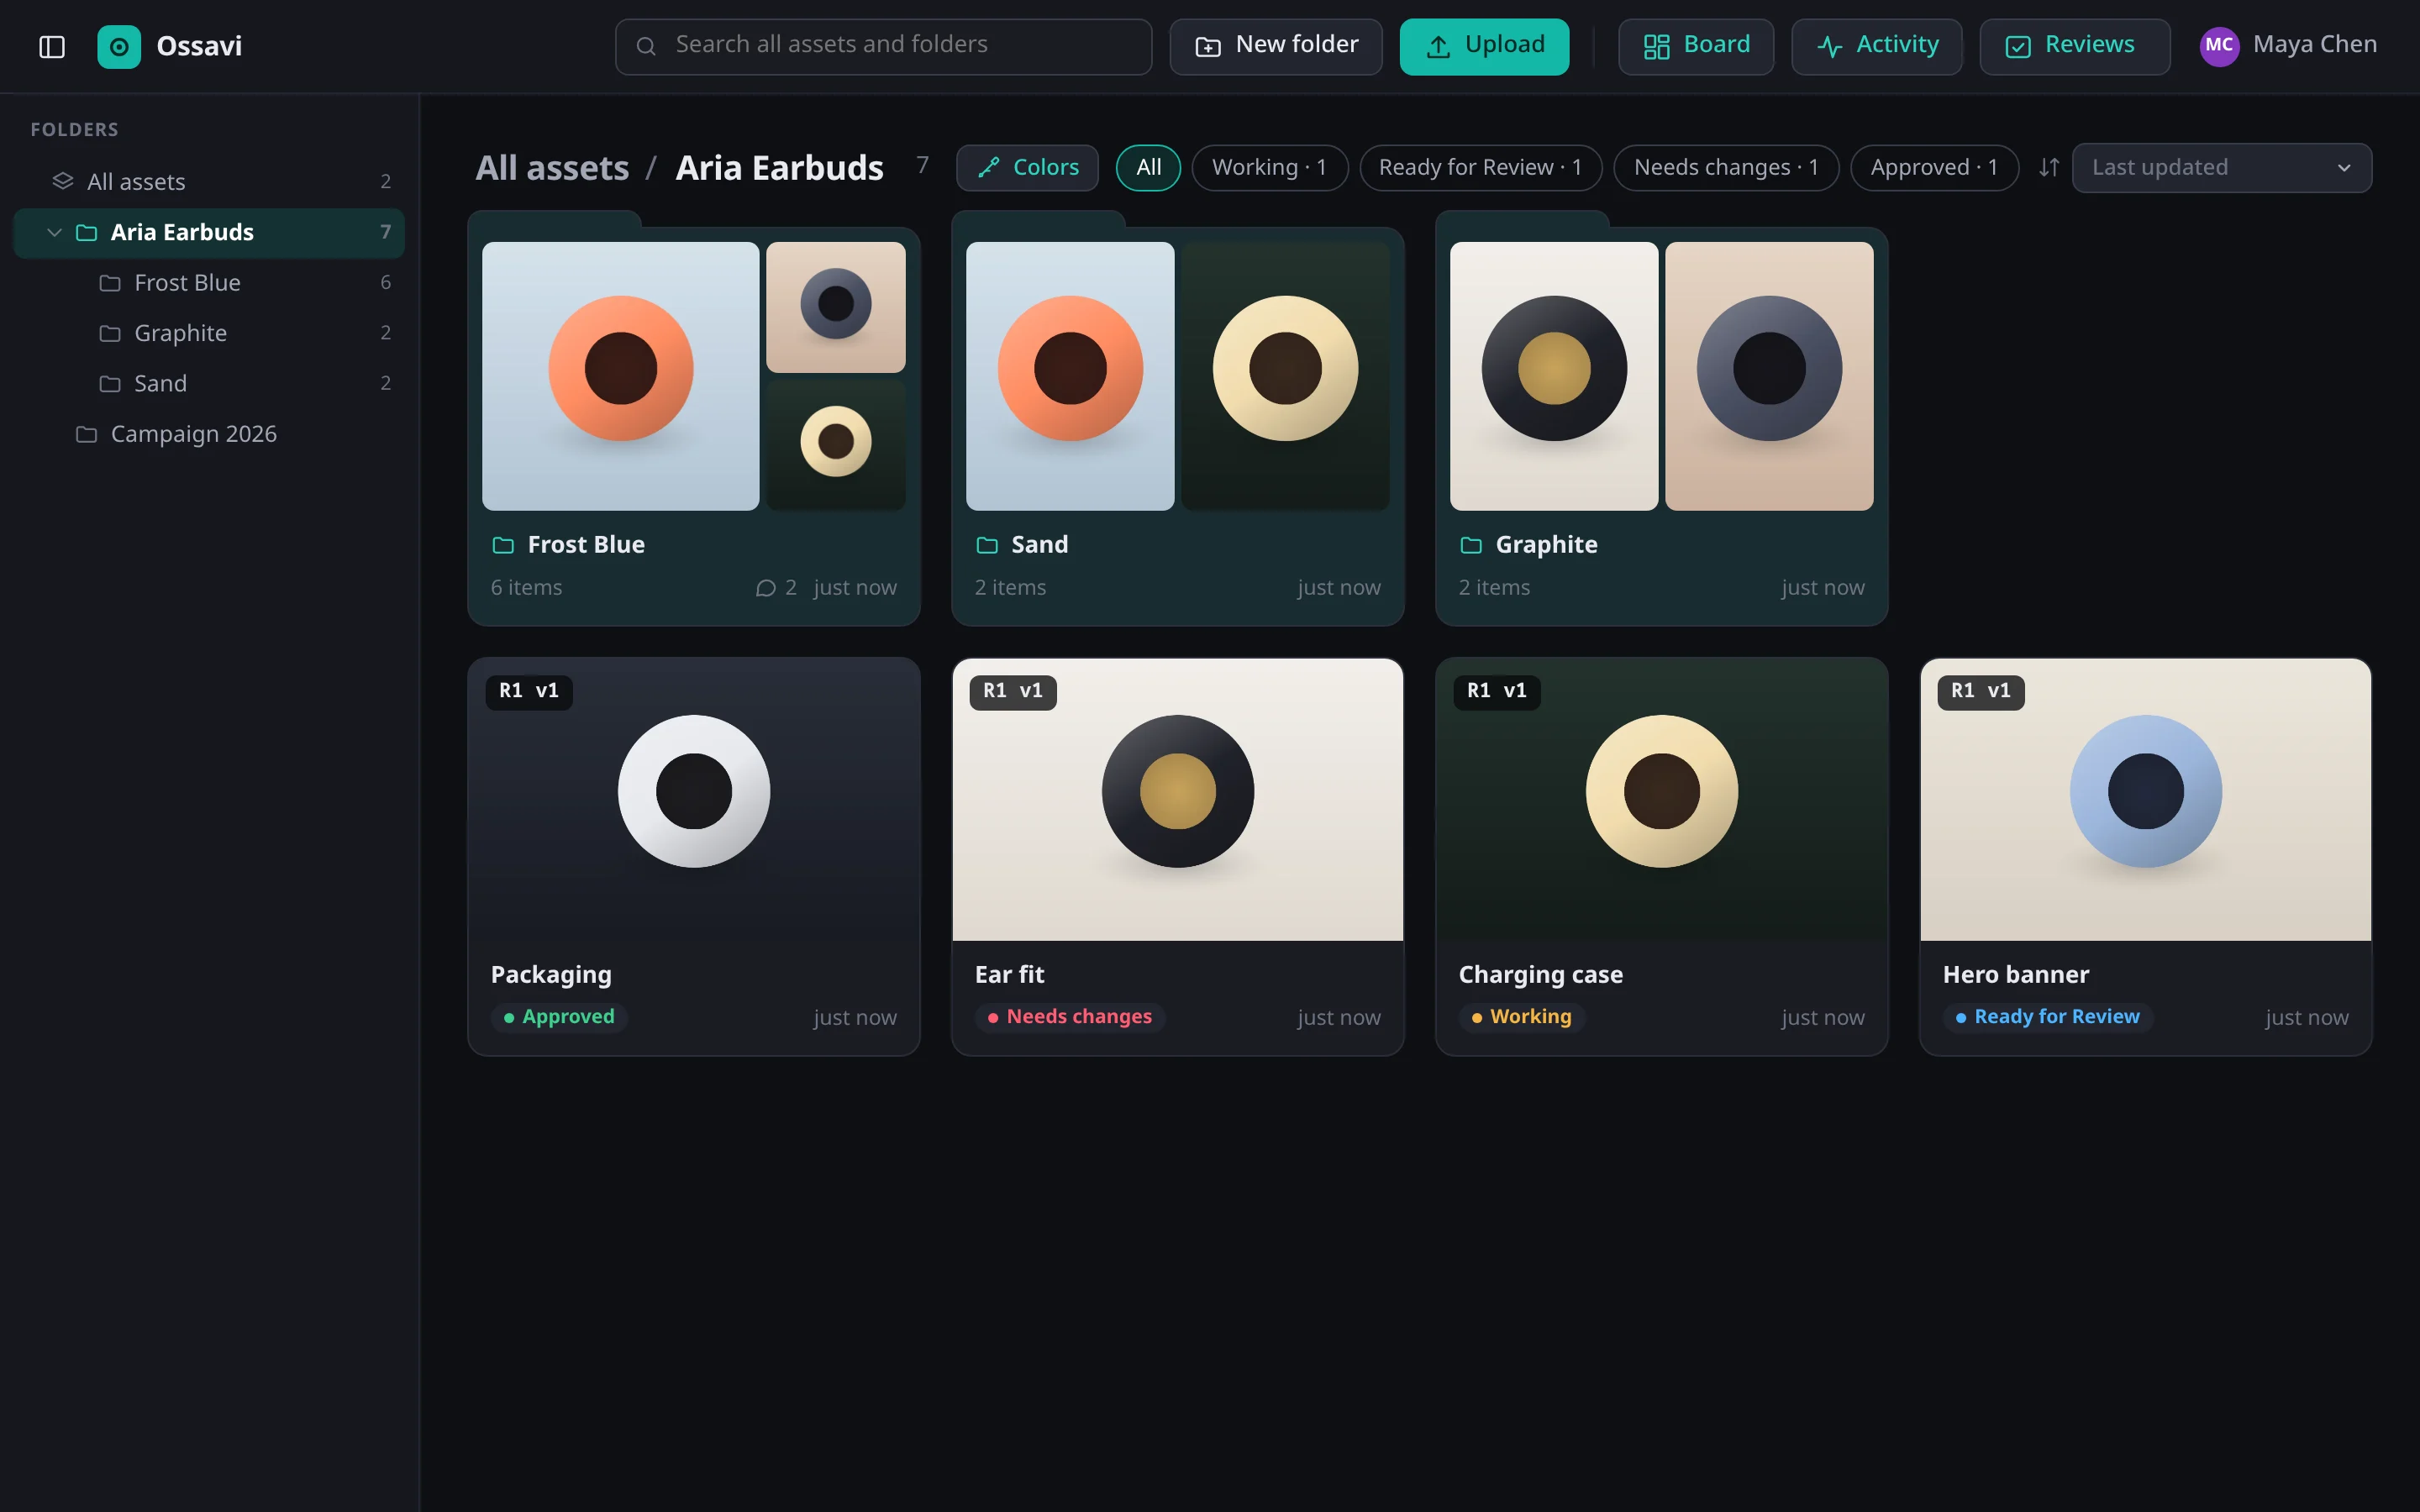Open the Activity feed
This screenshot has width=2420, height=1512.
click(1876, 46)
